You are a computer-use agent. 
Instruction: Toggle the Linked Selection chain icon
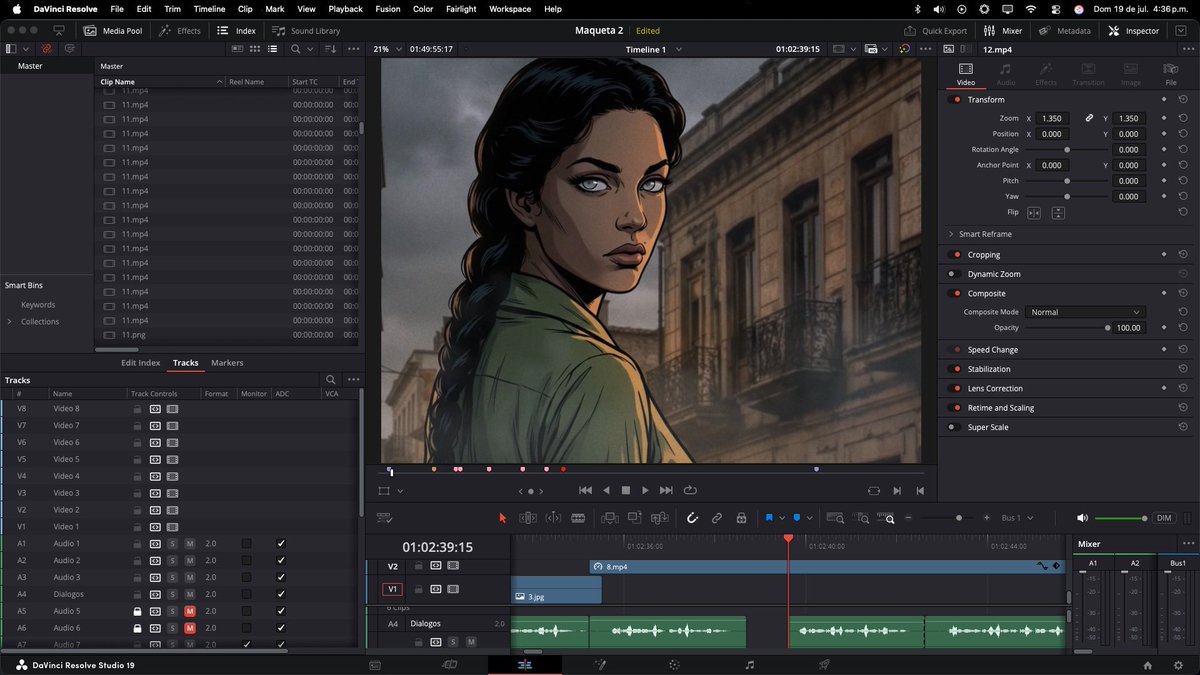click(x=717, y=518)
